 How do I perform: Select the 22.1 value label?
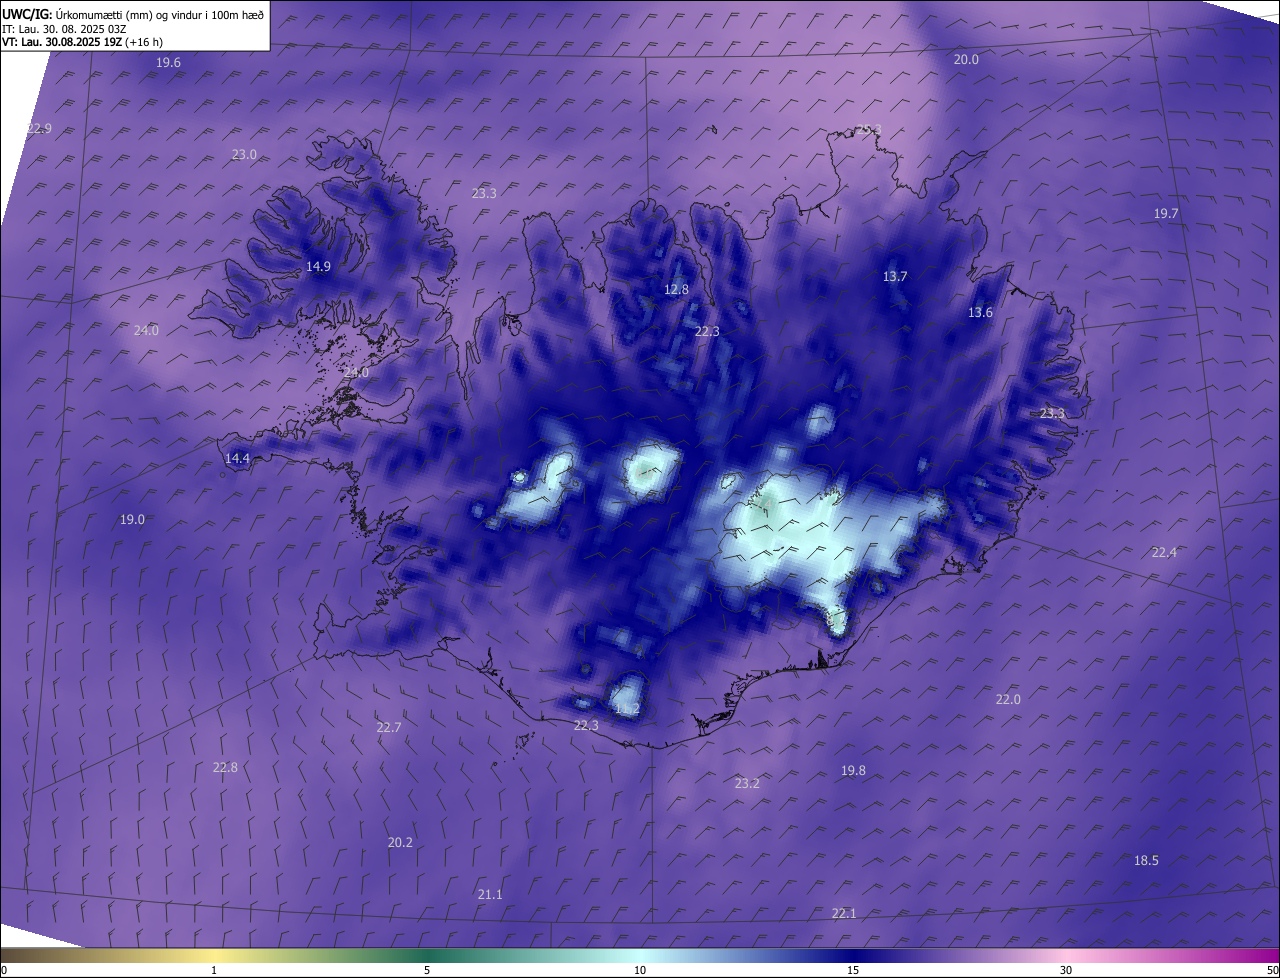[x=844, y=914]
